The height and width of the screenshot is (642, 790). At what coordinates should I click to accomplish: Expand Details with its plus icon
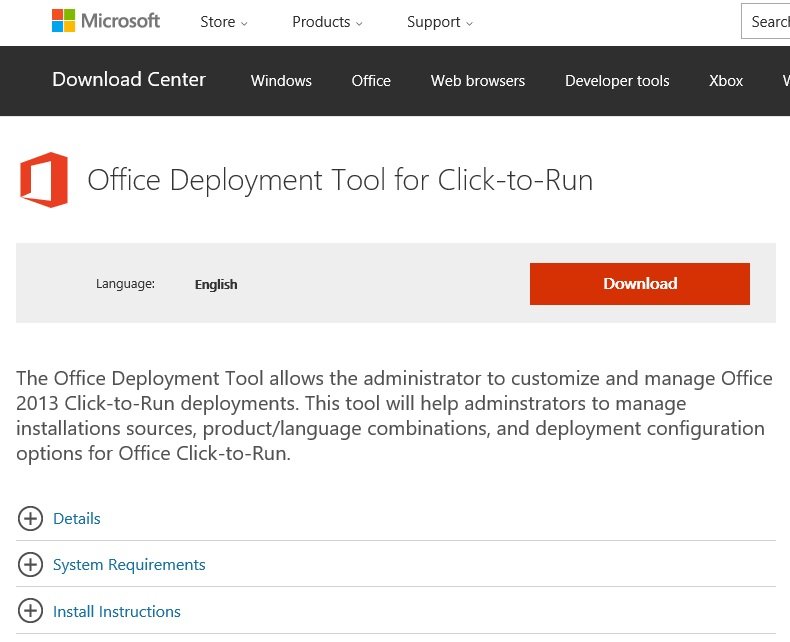30,519
